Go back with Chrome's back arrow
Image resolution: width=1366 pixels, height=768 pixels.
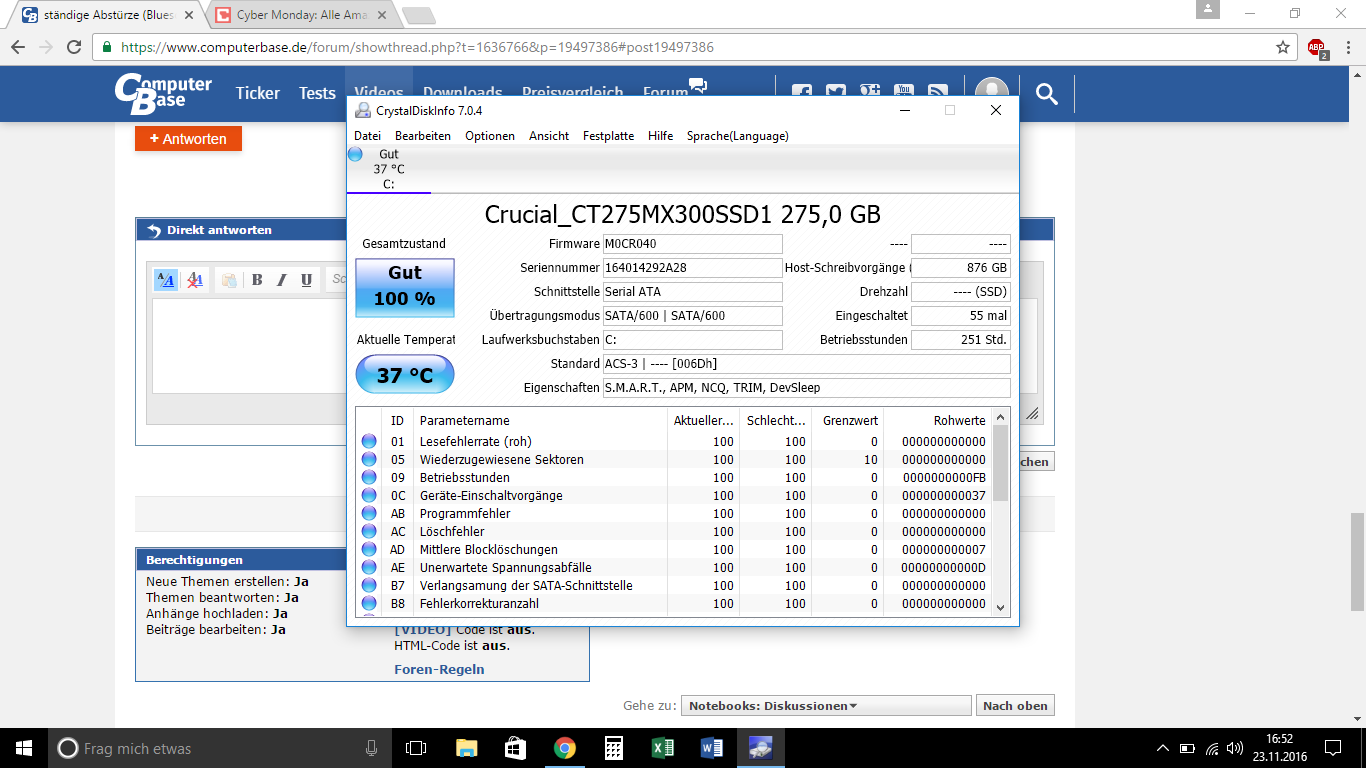tap(18, 47)
